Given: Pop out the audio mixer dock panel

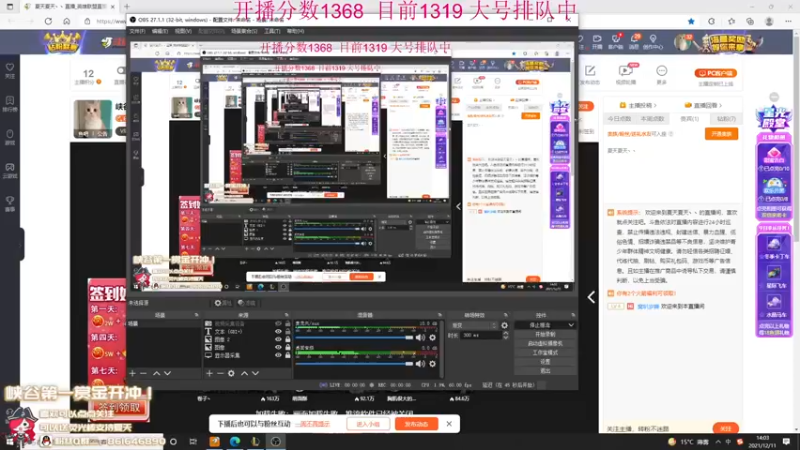Looking at the screenshot, I should click(x=440, y=315).
